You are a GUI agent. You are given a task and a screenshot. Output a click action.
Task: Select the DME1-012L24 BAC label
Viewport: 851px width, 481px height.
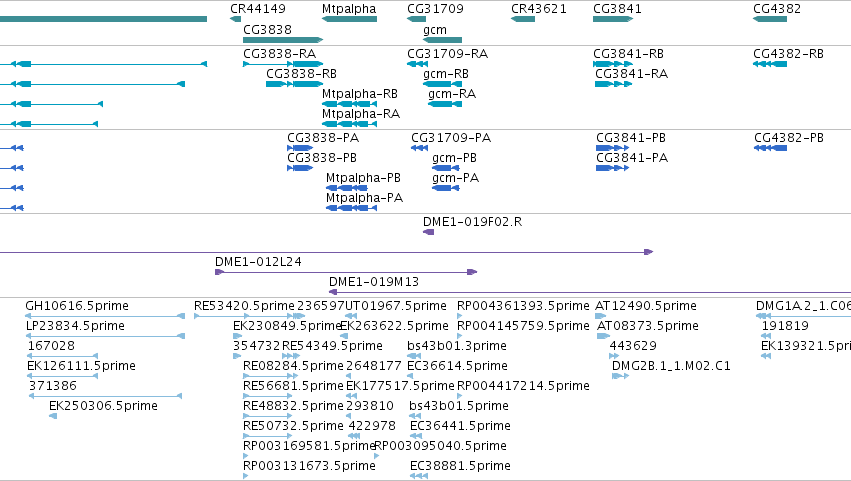(258, 262)
